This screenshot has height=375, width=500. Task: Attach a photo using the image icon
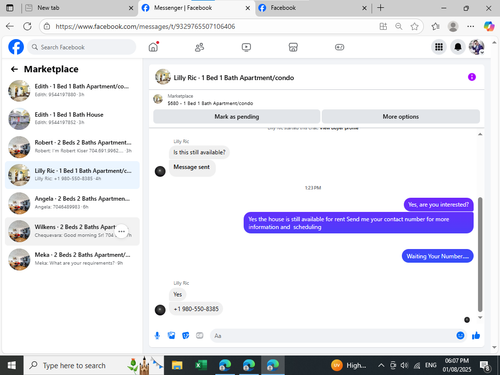click(171, 336)
